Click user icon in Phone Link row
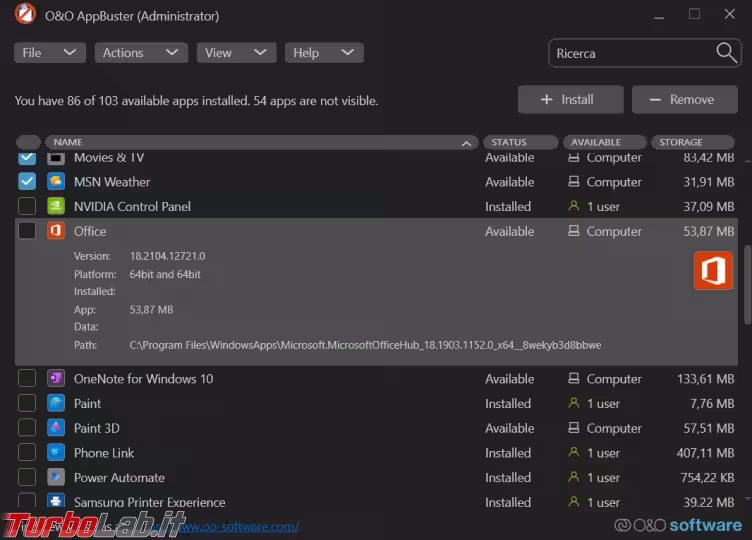The width and height of the screenshot is (752, 540). 573,452
